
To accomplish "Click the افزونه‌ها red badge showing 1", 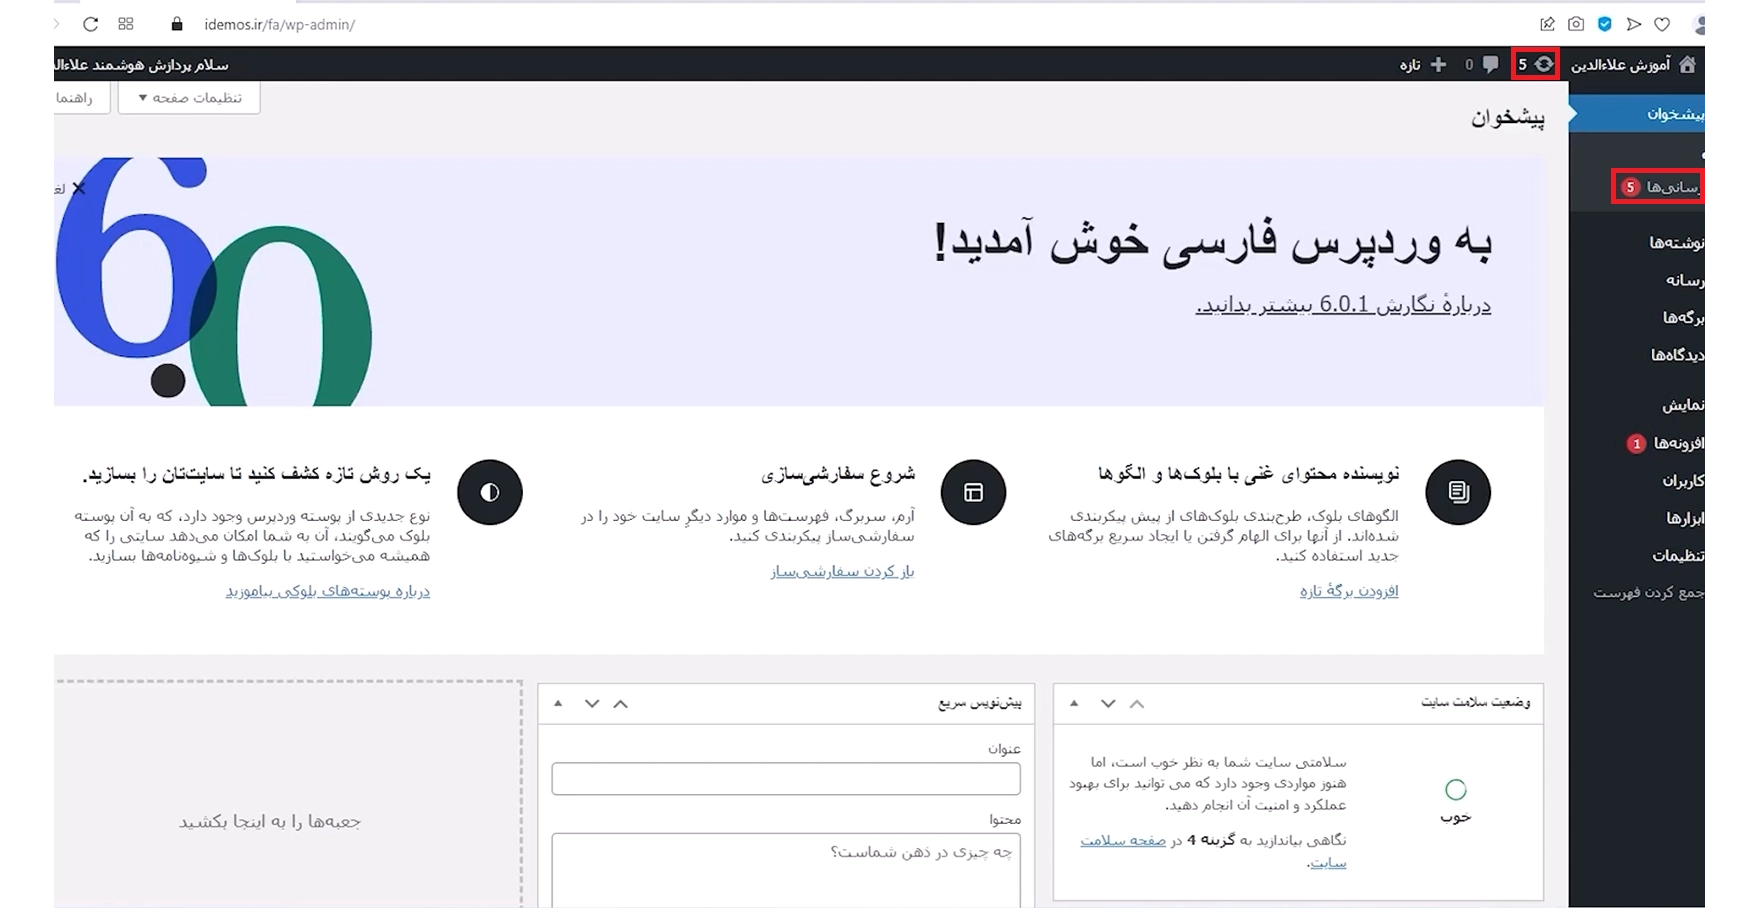I will click(1636, 443).
